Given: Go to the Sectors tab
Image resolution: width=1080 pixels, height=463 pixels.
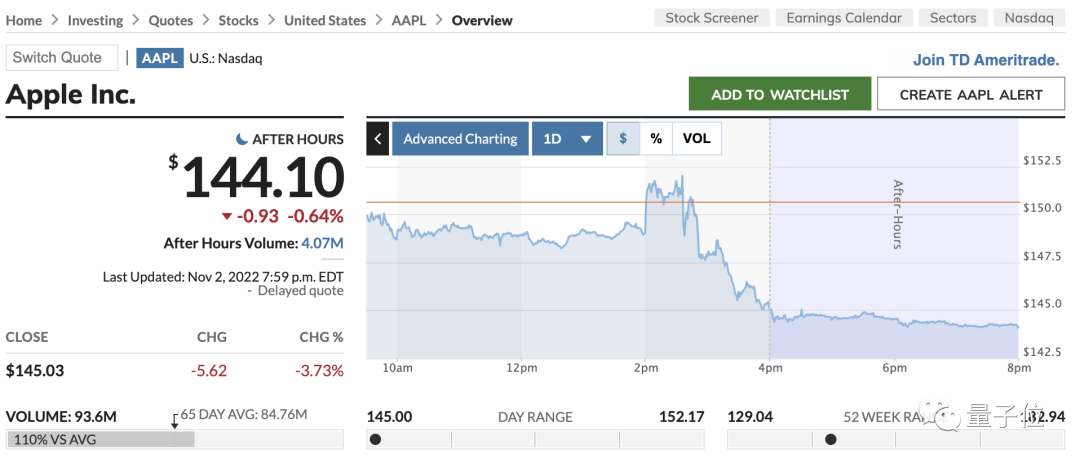Looking at the screenshot, I should [953, 18].
